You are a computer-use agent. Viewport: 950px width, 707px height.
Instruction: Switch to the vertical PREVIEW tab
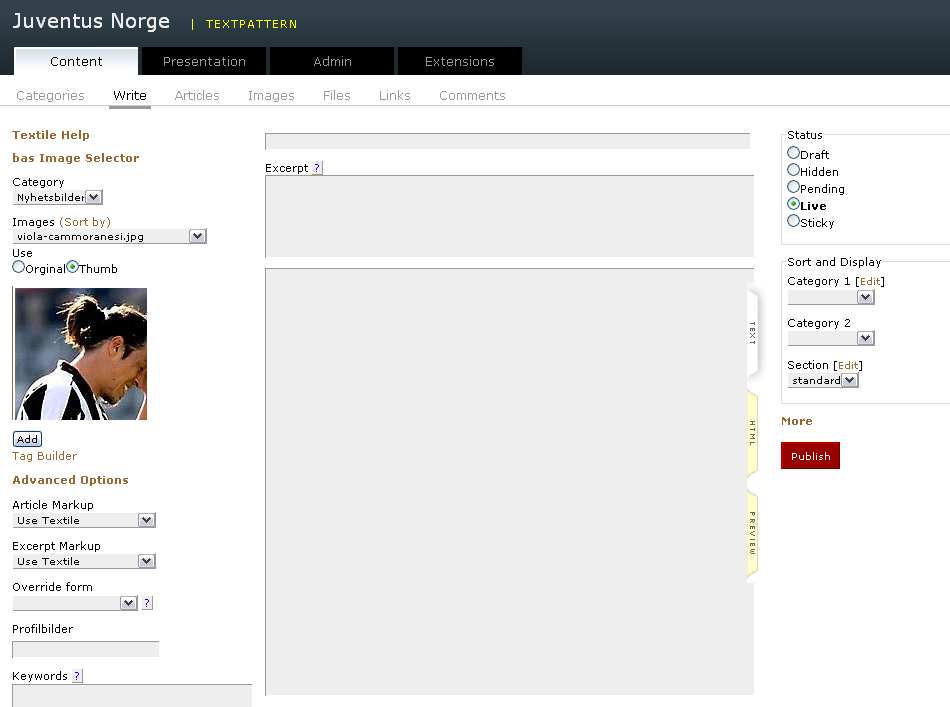[x=752, y=533]
